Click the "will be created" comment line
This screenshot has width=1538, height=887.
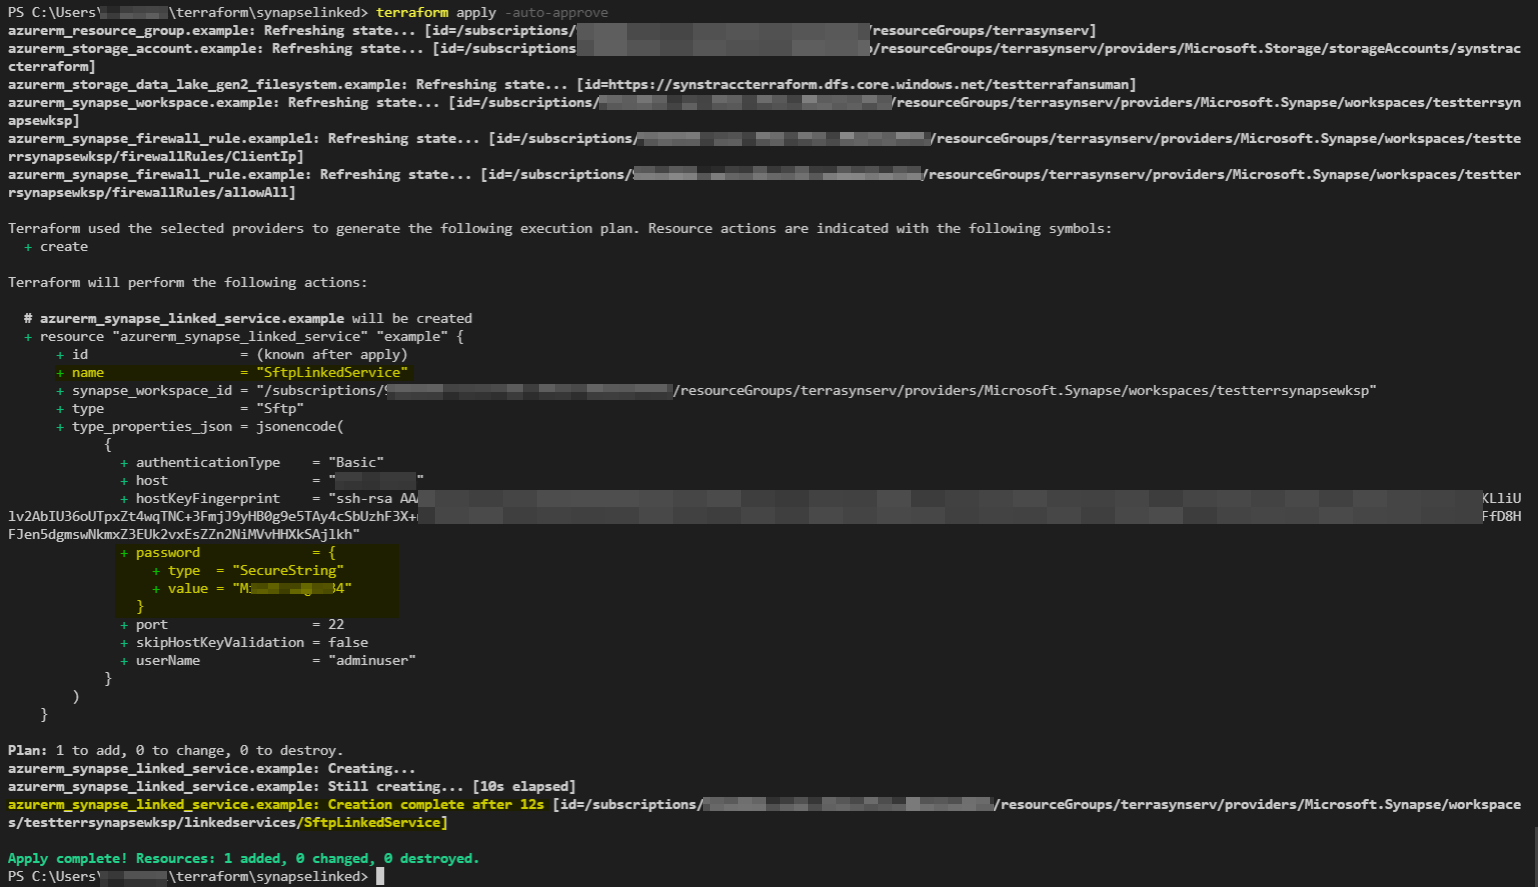click(x=248, y=318)
